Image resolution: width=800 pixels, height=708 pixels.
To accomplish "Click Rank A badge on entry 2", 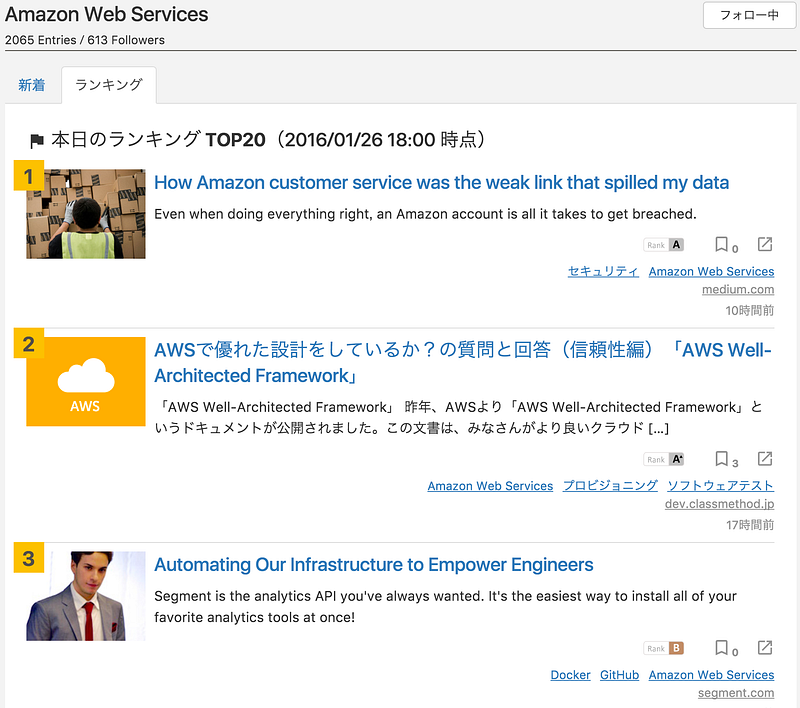I will (x=663, y=459).
